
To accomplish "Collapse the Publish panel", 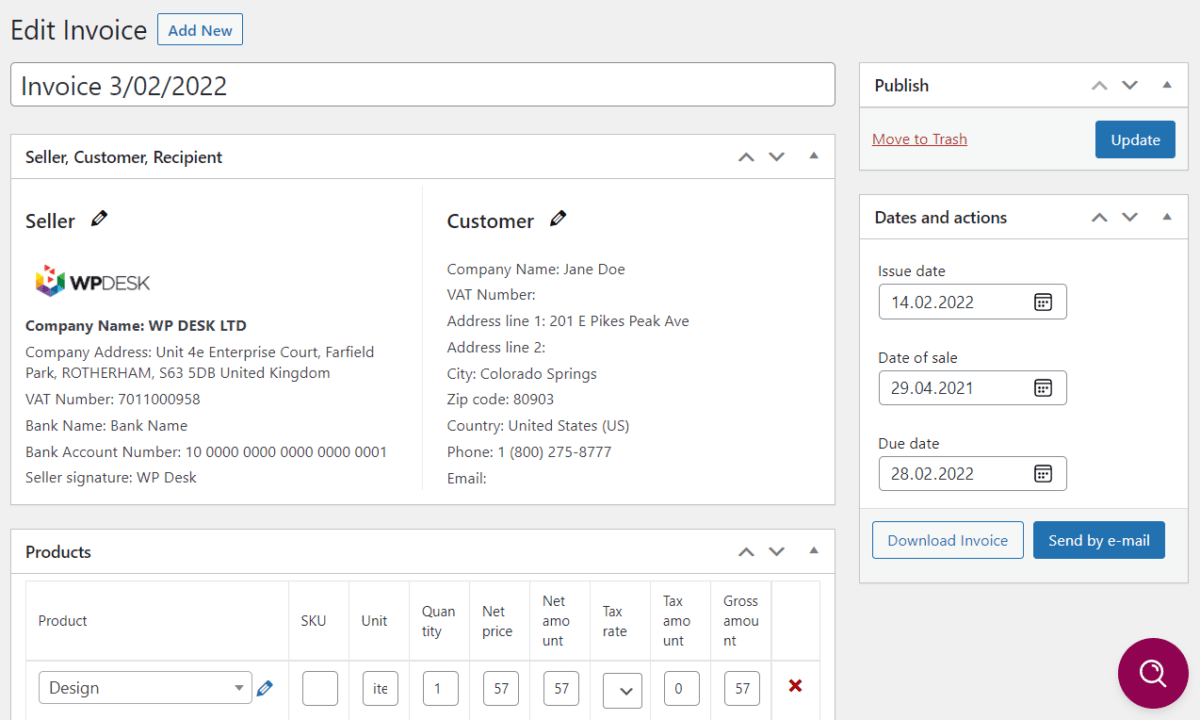I will [x=1167, y=85].
